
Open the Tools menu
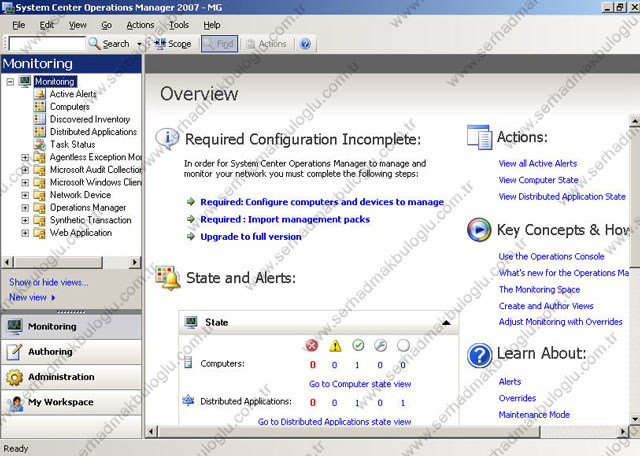click(179, 25)
